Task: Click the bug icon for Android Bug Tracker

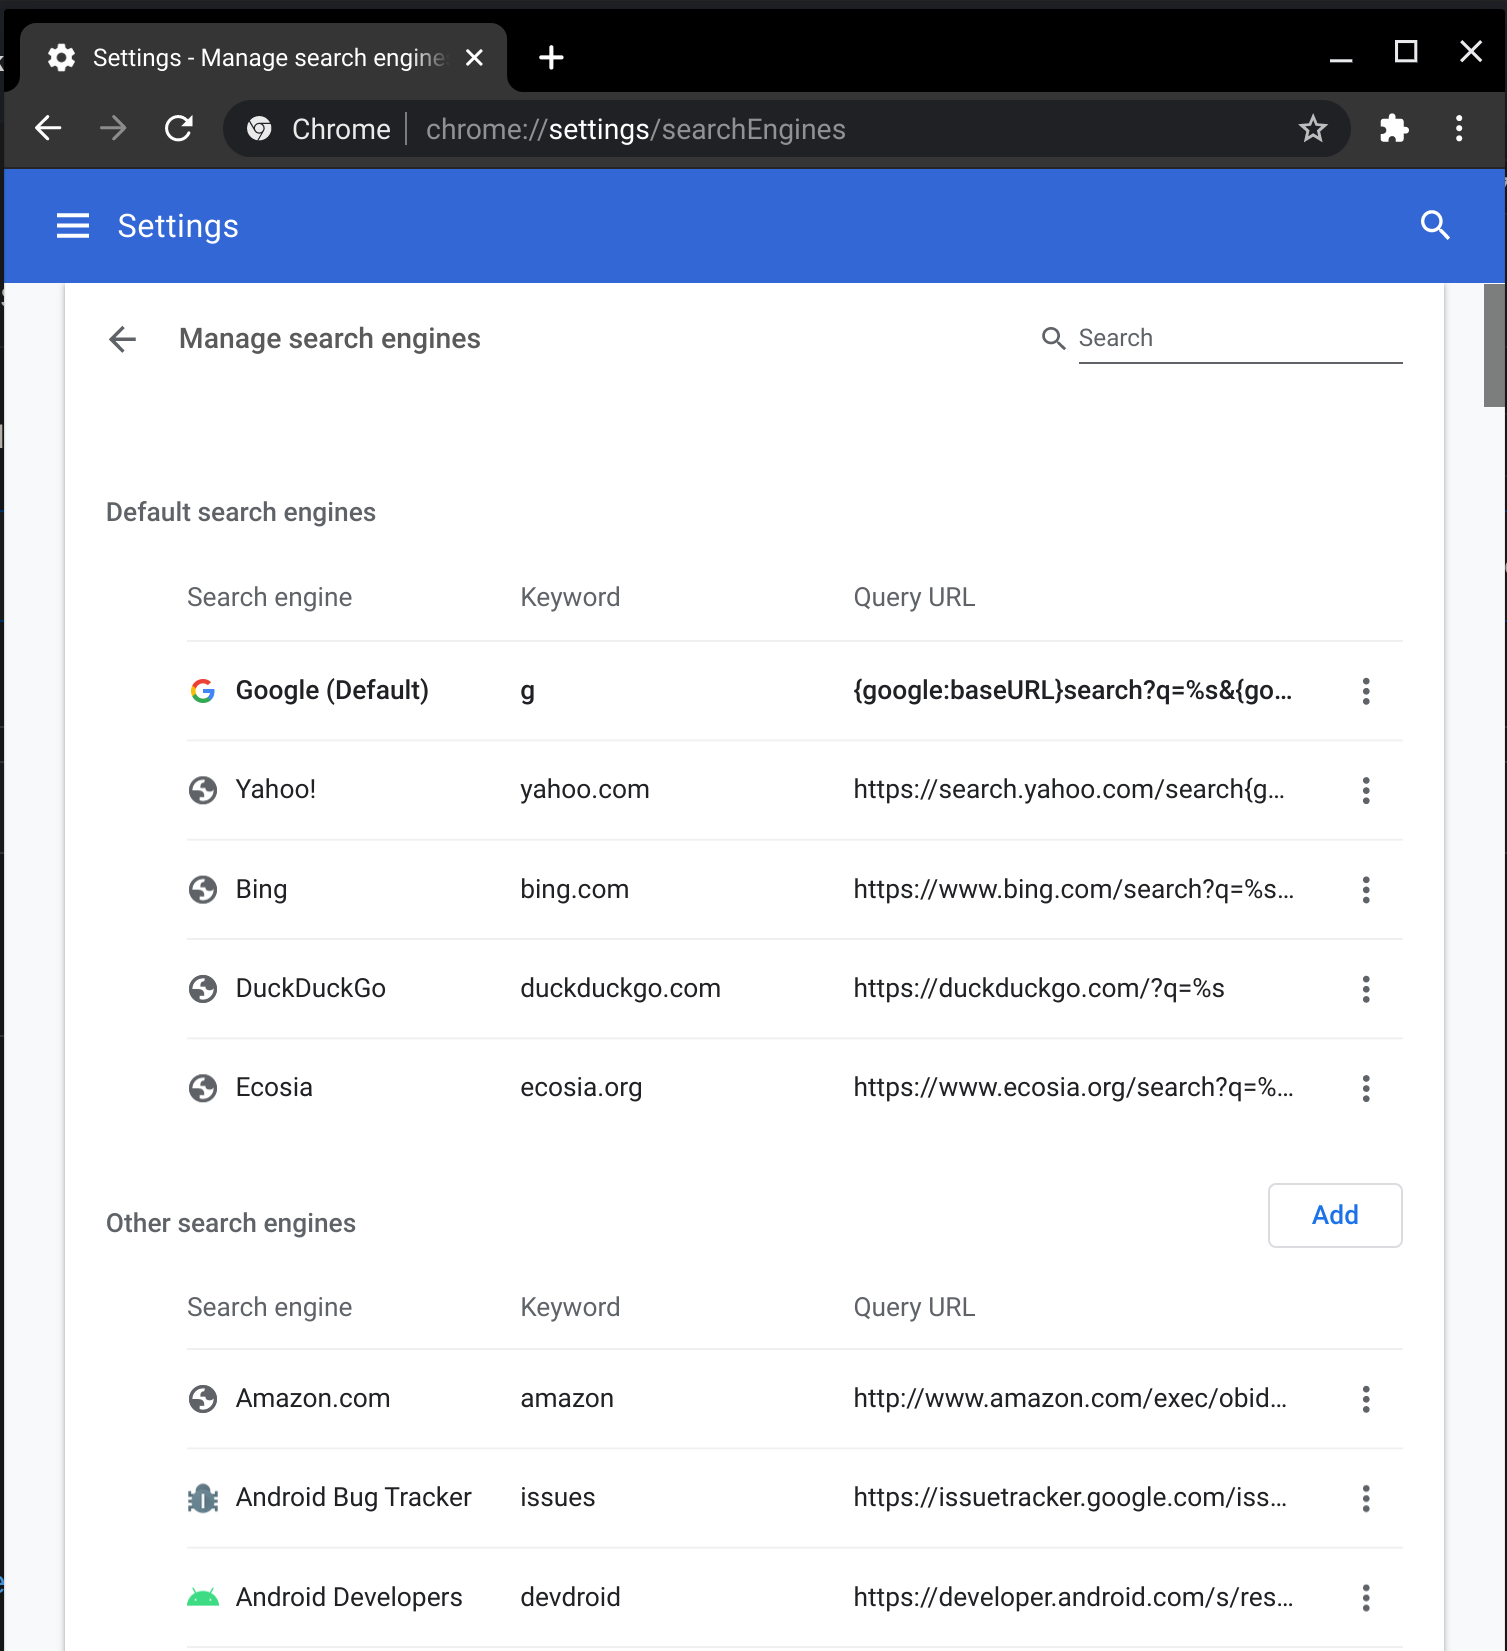Action: point(203,1498)
